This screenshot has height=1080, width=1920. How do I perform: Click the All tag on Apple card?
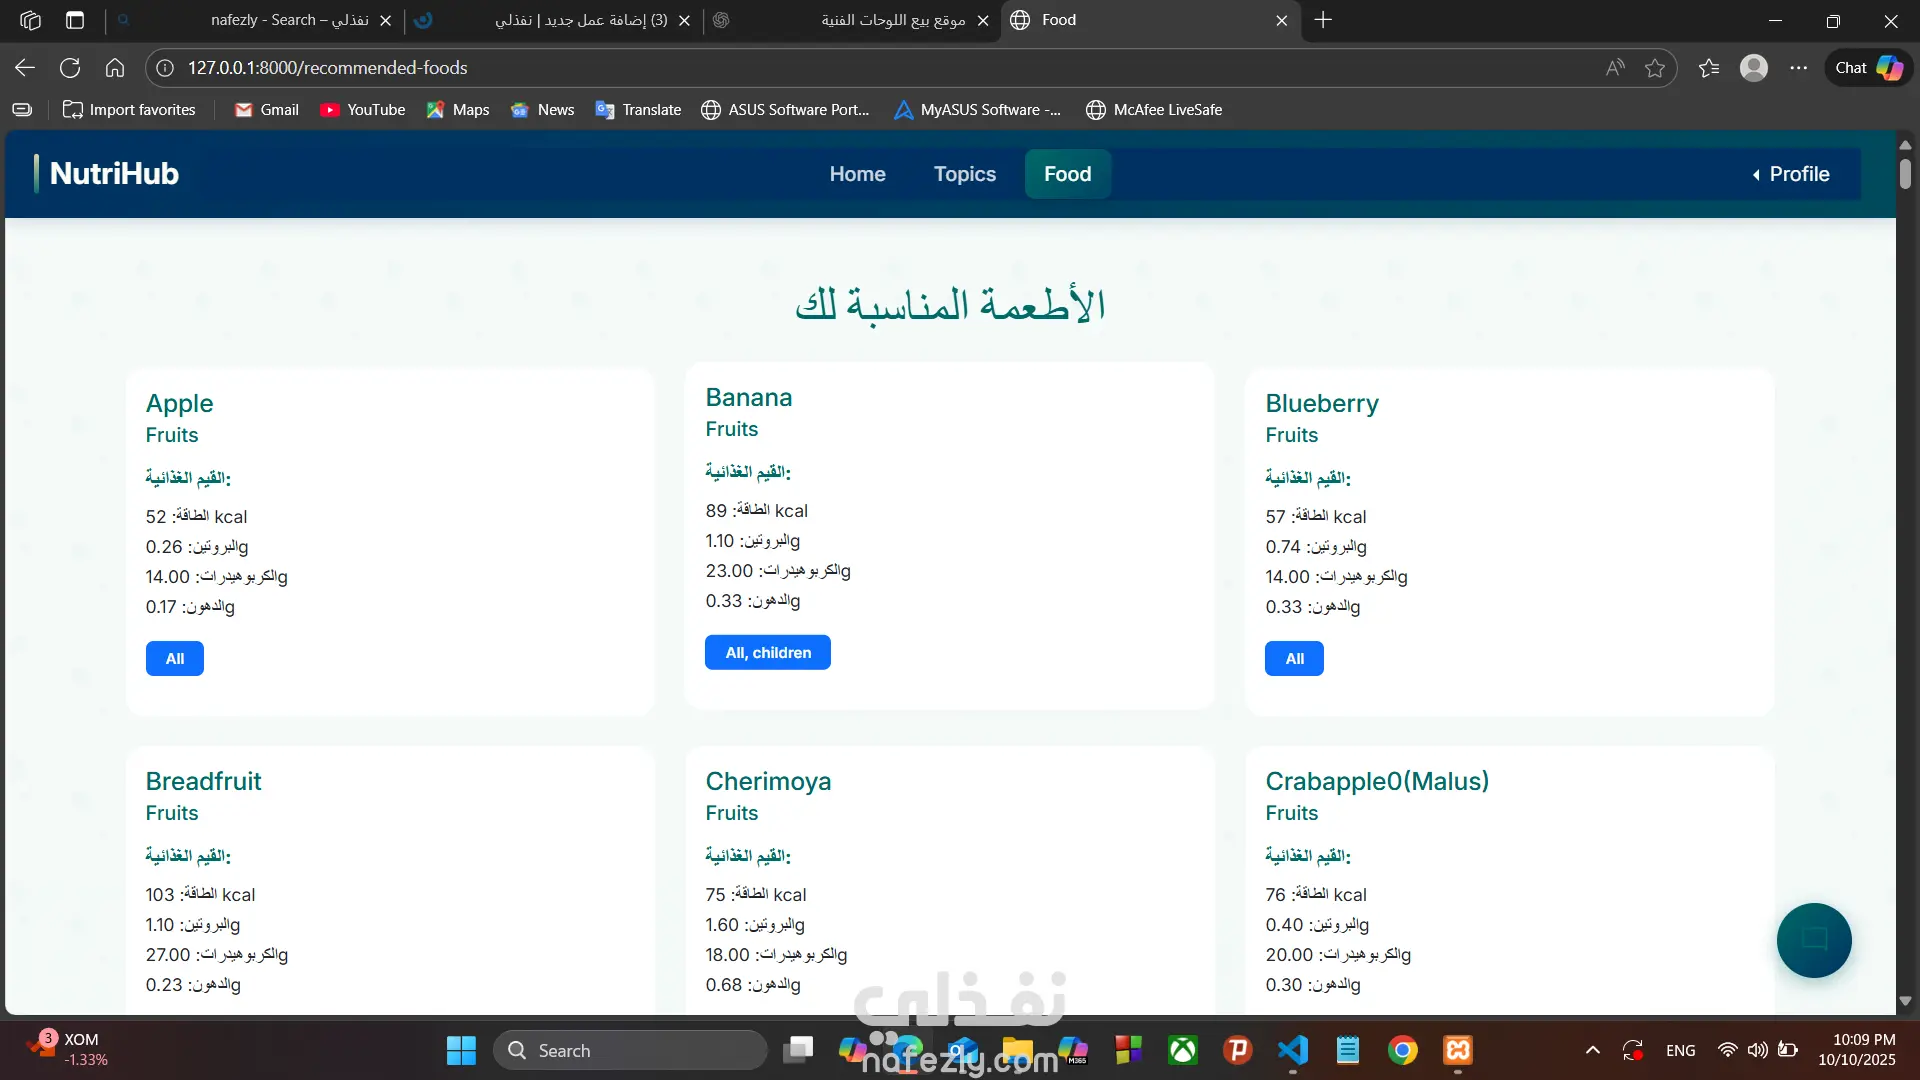[x=175, y=659]
